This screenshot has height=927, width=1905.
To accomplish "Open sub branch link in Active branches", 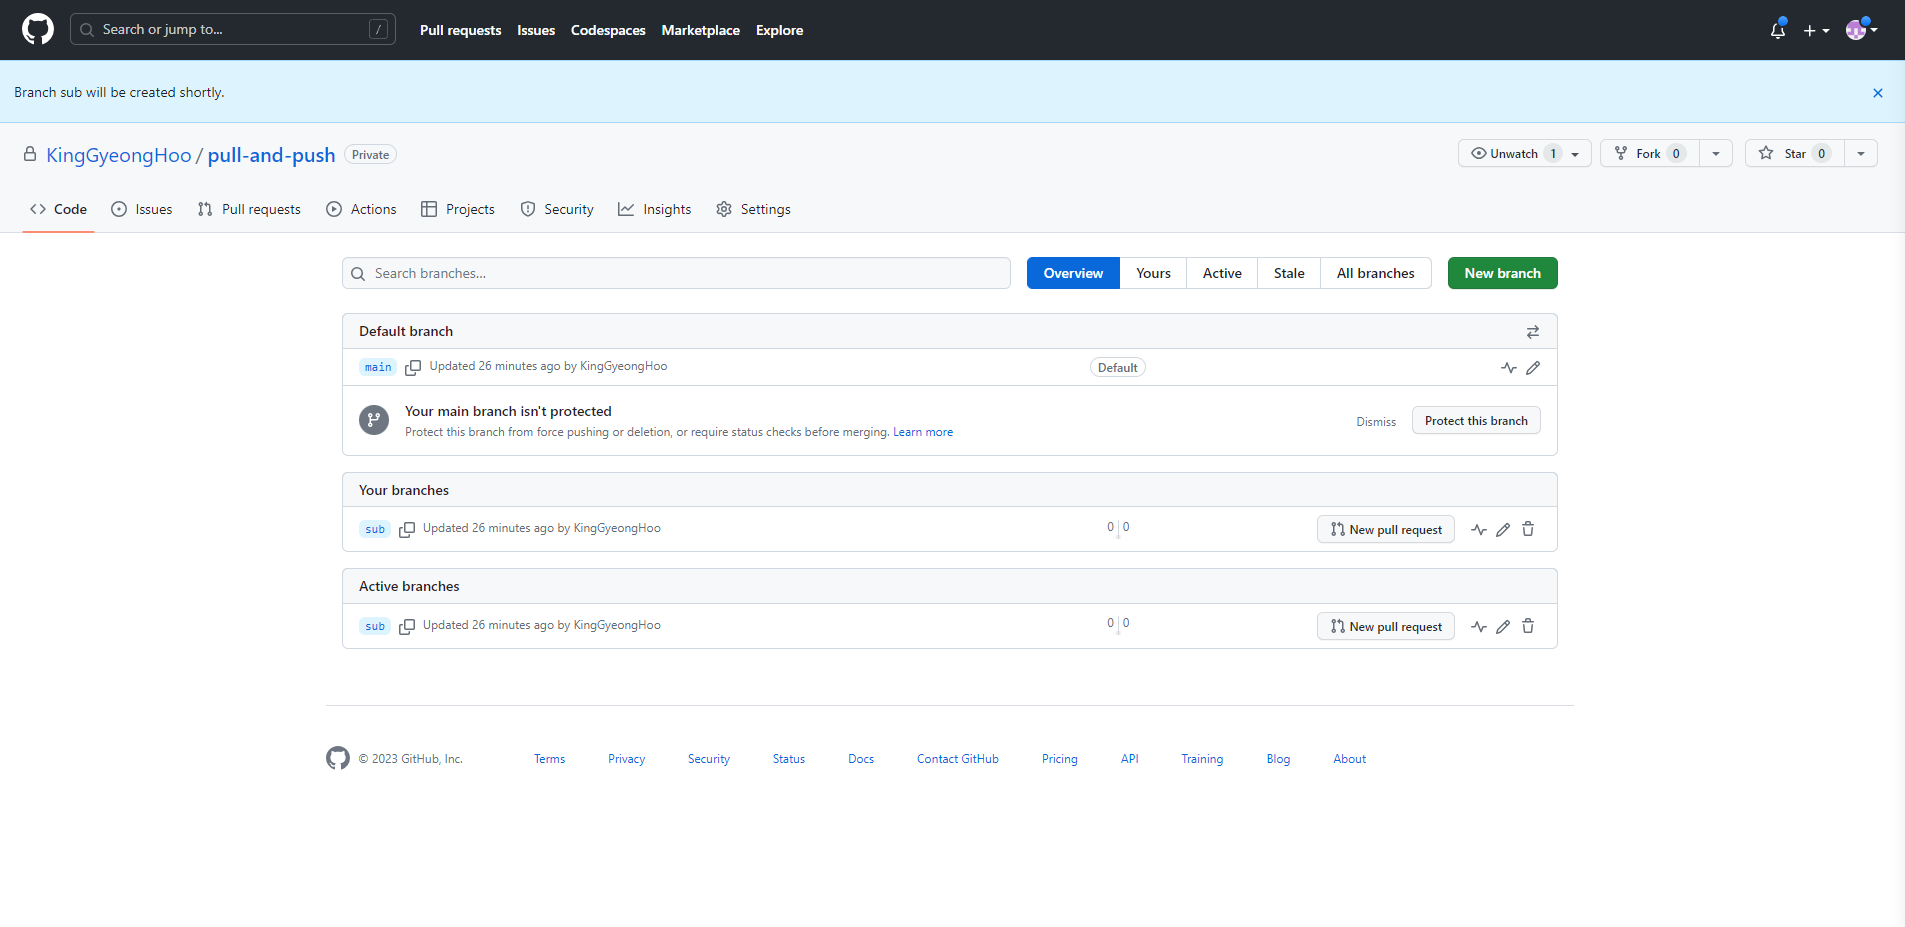I will tap(375, 626).
